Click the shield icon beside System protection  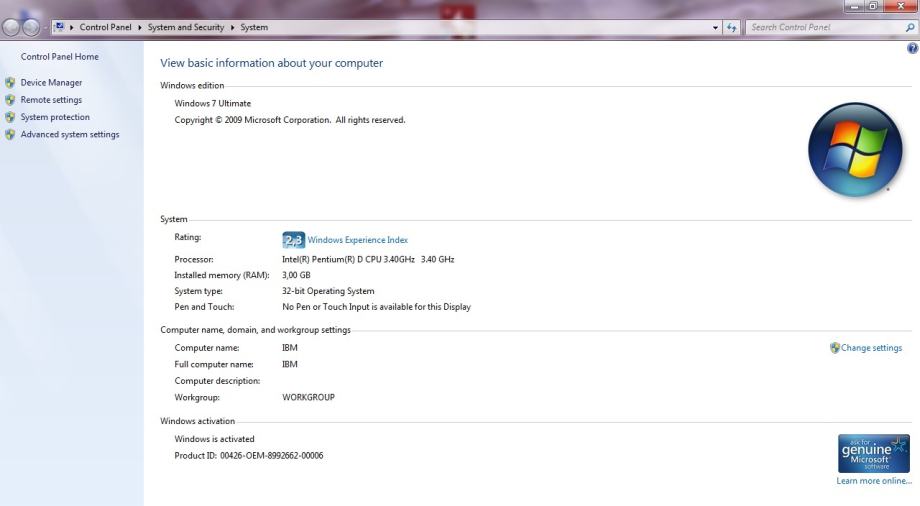coord(10,117)
